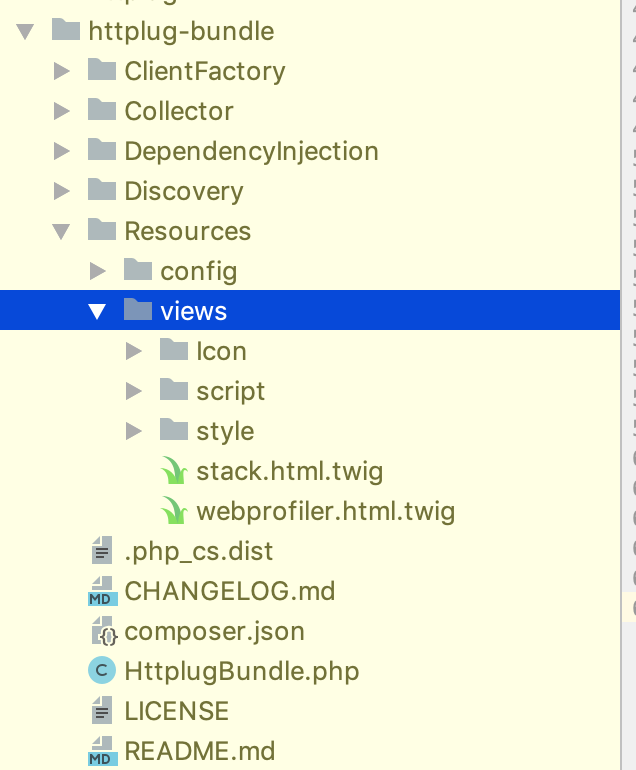Open the README.md file name
Image resolution: width=636 pixels, height=770 pixels.
(x=199, y=751)
